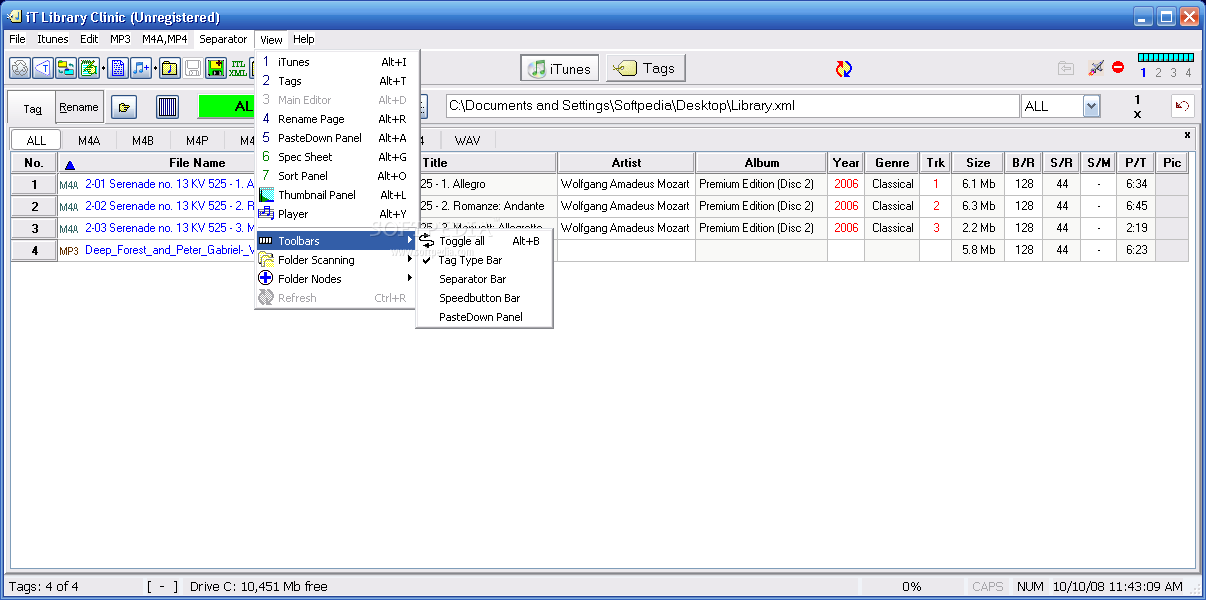Select page number 2 indicator
Screen dimensions: 1206x600
pyautogui.click(x=1158, y=73)
